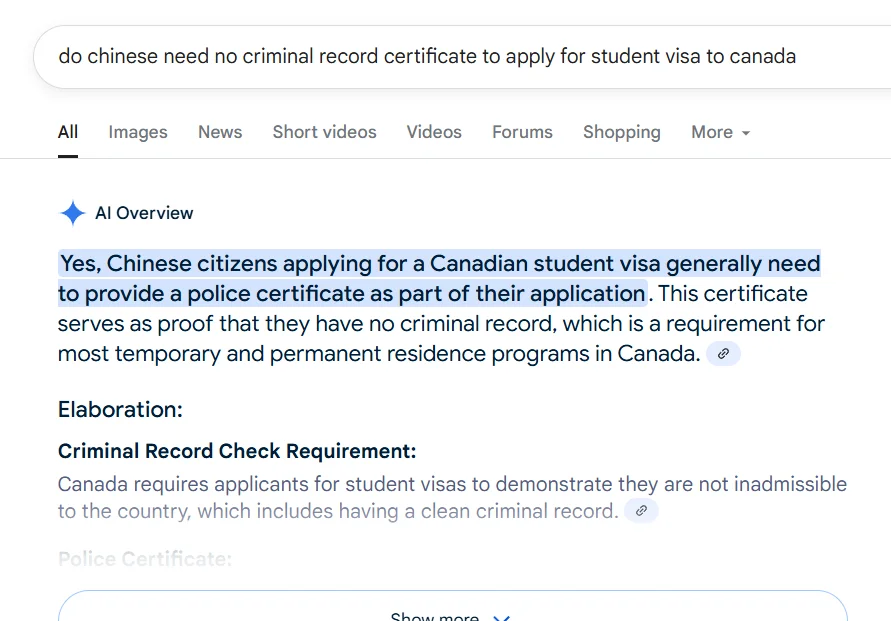Click the highlighted Yes, Chinese citizens answer text
Screen dimensions: 891x621
pyautogui.click(x=440, y=265)
